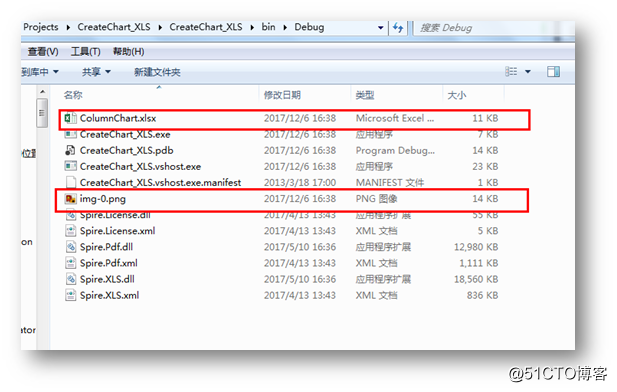Click the 1,111 KB size value

pyautogui.click(x=479, y=263)
